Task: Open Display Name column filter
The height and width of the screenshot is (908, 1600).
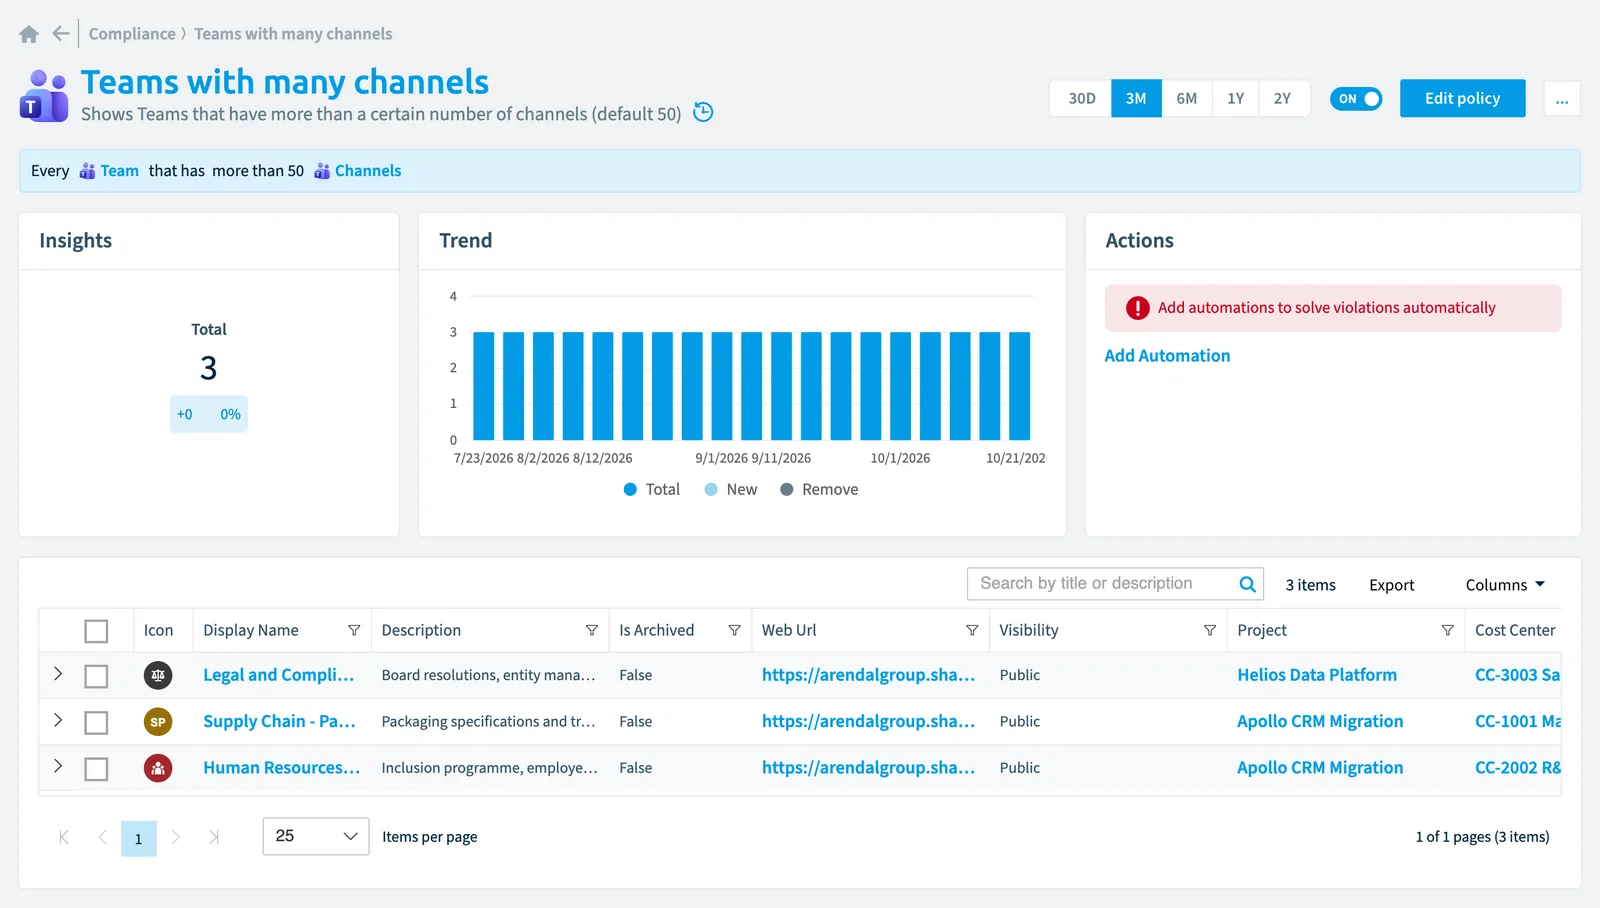Action: [x=353, y=631]
